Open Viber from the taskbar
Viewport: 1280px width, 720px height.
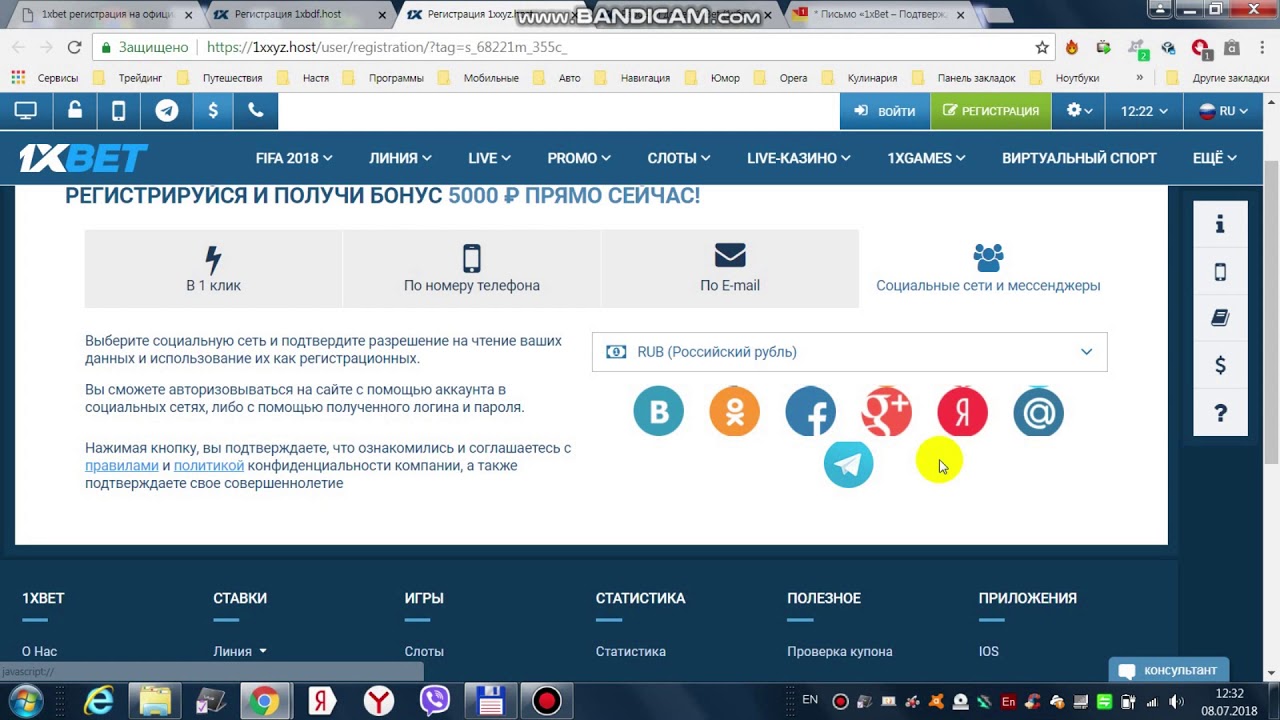435,701
